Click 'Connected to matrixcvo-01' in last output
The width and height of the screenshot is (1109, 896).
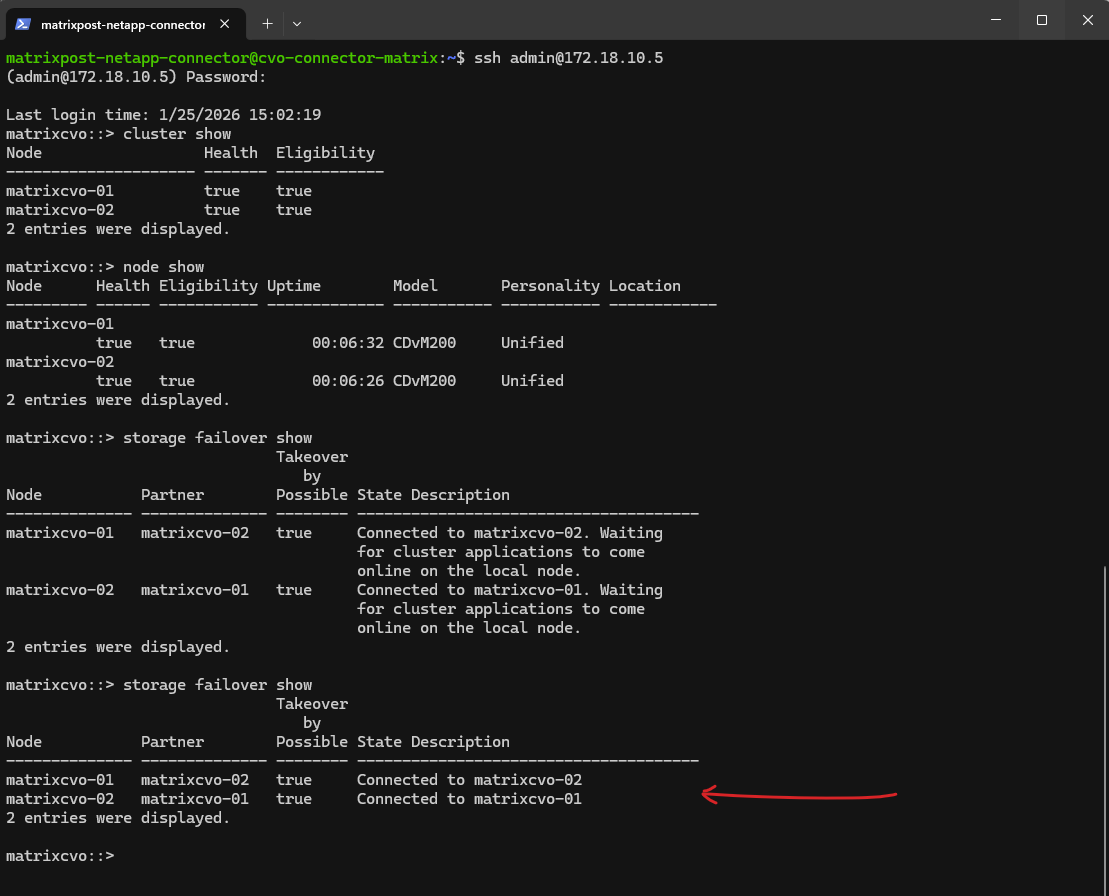[x=469, y=799]
